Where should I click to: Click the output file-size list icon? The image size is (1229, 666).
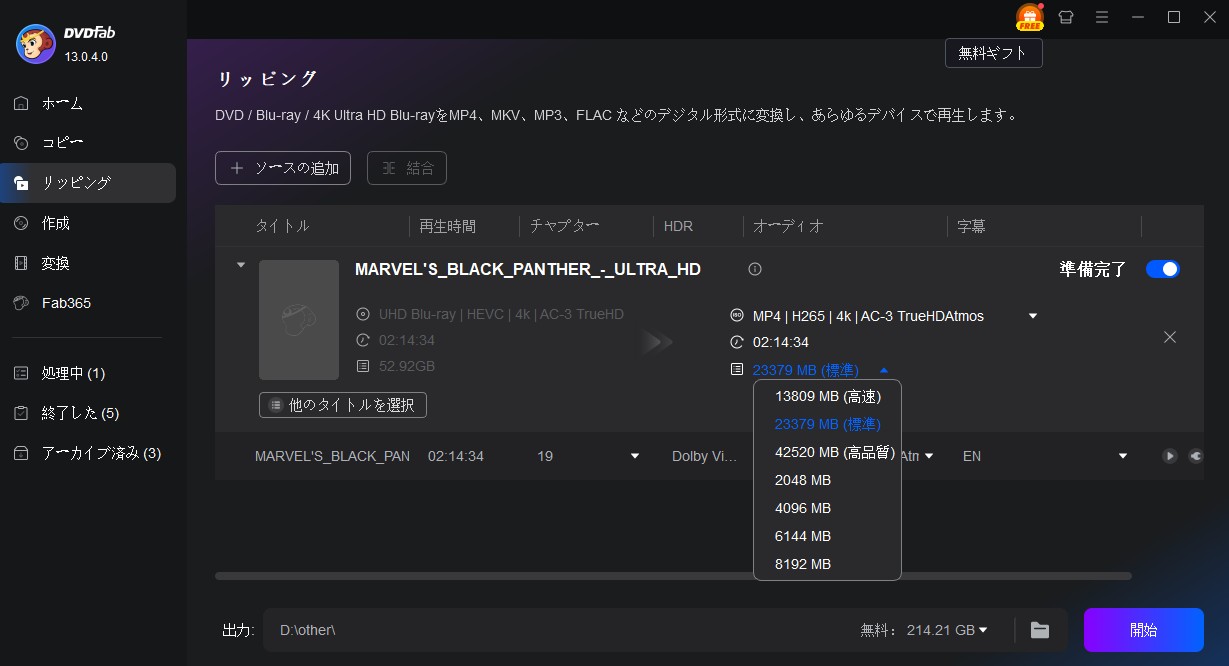737,369
